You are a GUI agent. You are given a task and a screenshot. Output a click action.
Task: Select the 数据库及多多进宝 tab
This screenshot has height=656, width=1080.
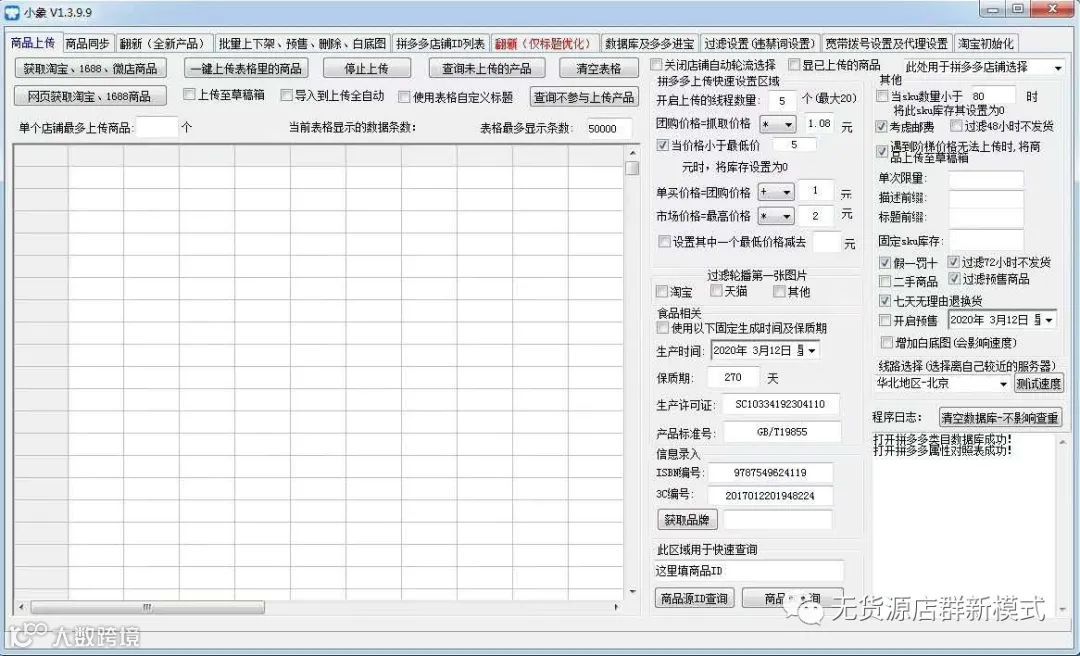coord(649,43)
